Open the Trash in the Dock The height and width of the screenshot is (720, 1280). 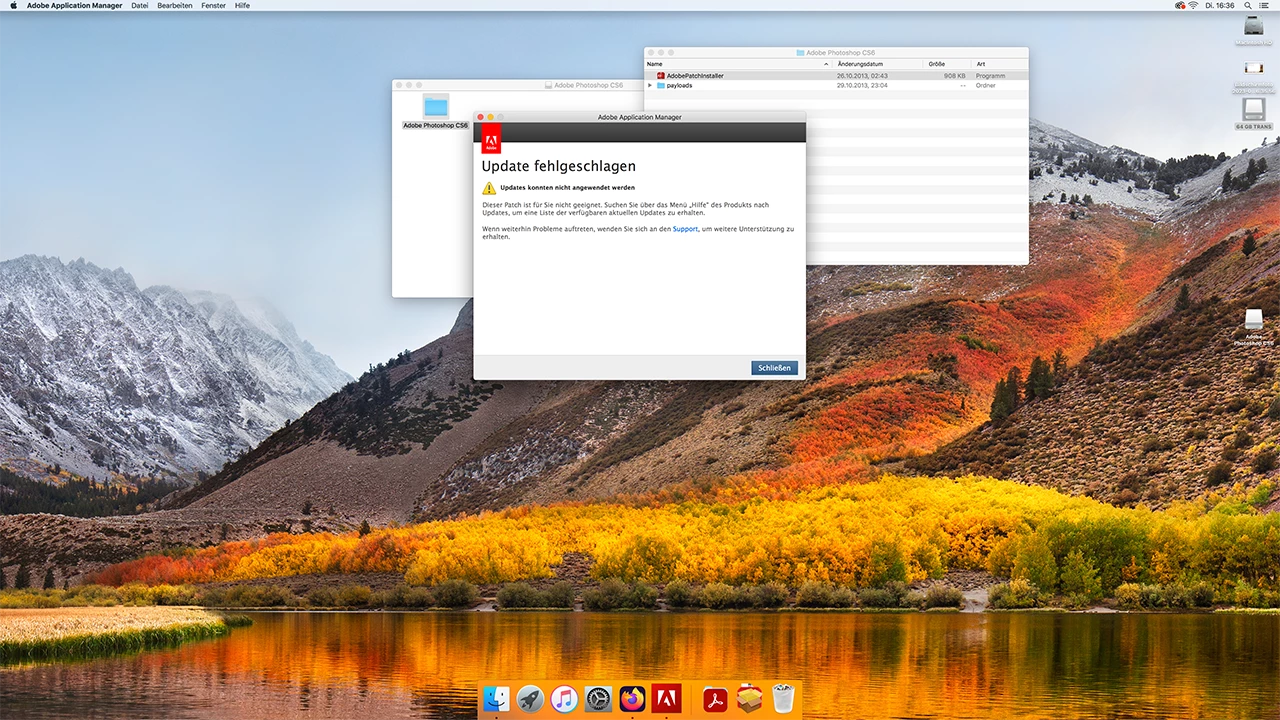pyautogui.click(x=783, y=698)
